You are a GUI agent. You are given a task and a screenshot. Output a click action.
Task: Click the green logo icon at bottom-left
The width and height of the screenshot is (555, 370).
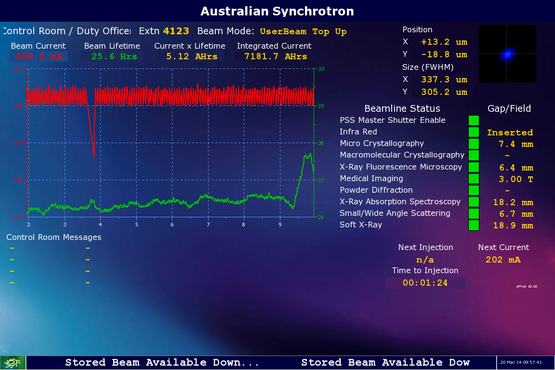point(13,363)
